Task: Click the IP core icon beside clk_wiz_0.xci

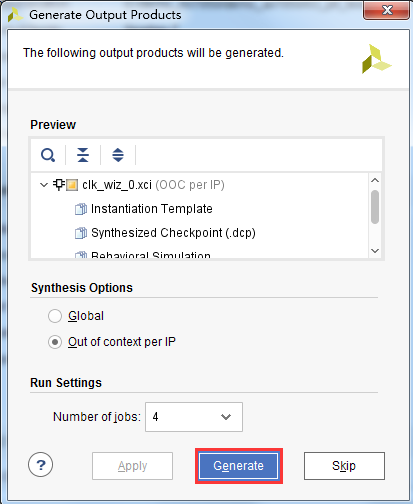Action: point(66,185)
